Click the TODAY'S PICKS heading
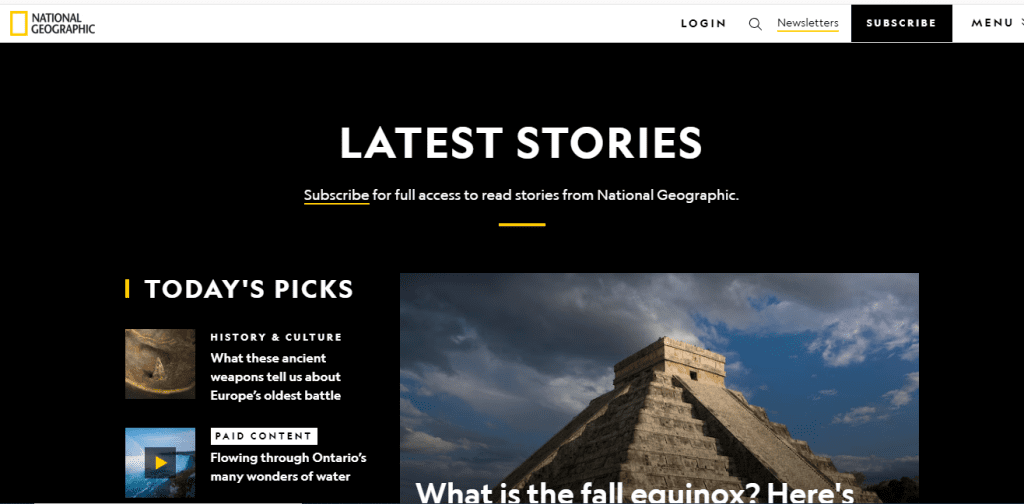The image size is (1024, 504). 249,289
